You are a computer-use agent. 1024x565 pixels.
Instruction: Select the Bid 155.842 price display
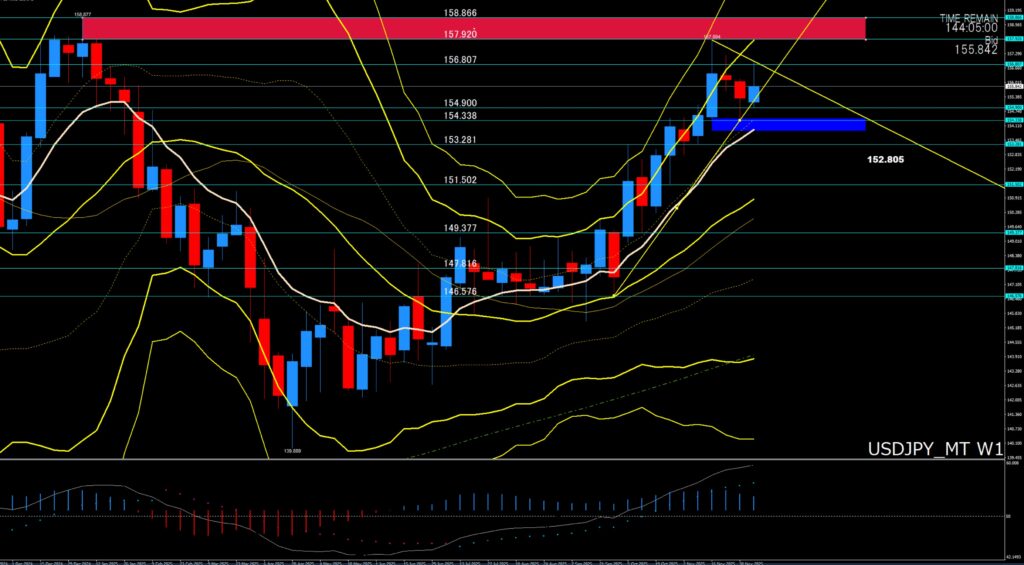coord(976,45)
